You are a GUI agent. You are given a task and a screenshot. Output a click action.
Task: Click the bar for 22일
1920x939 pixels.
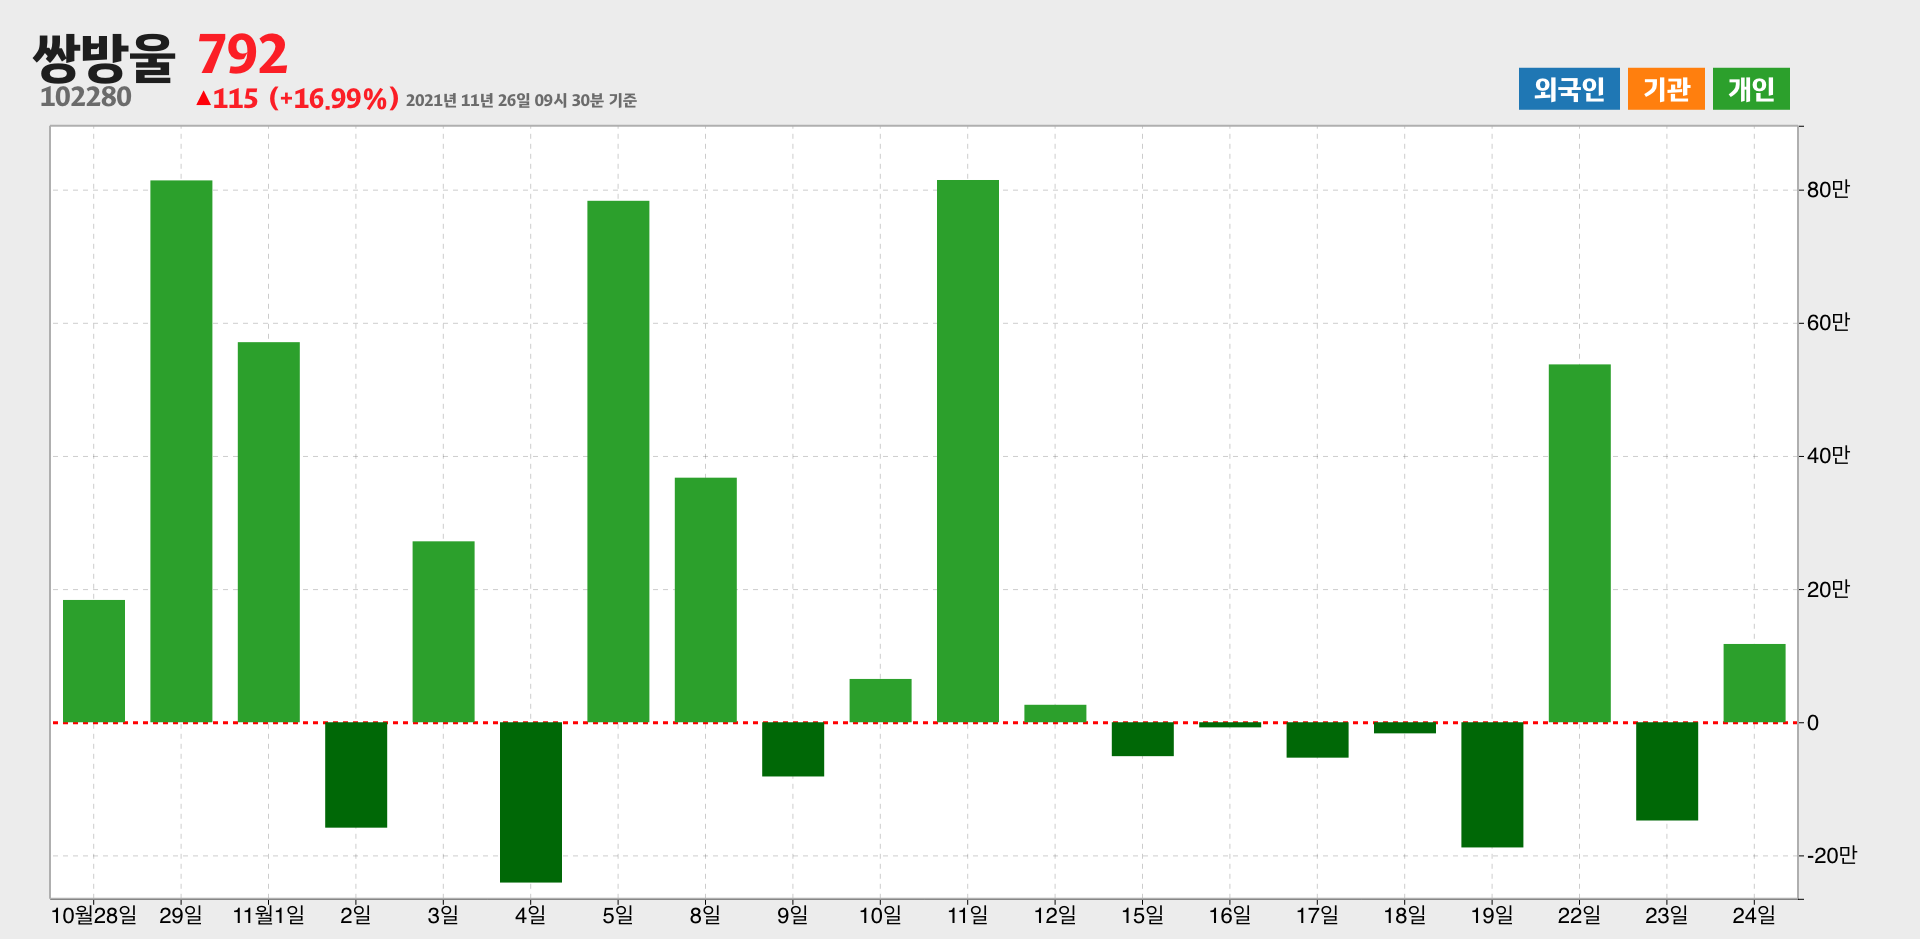[1580, 543]
